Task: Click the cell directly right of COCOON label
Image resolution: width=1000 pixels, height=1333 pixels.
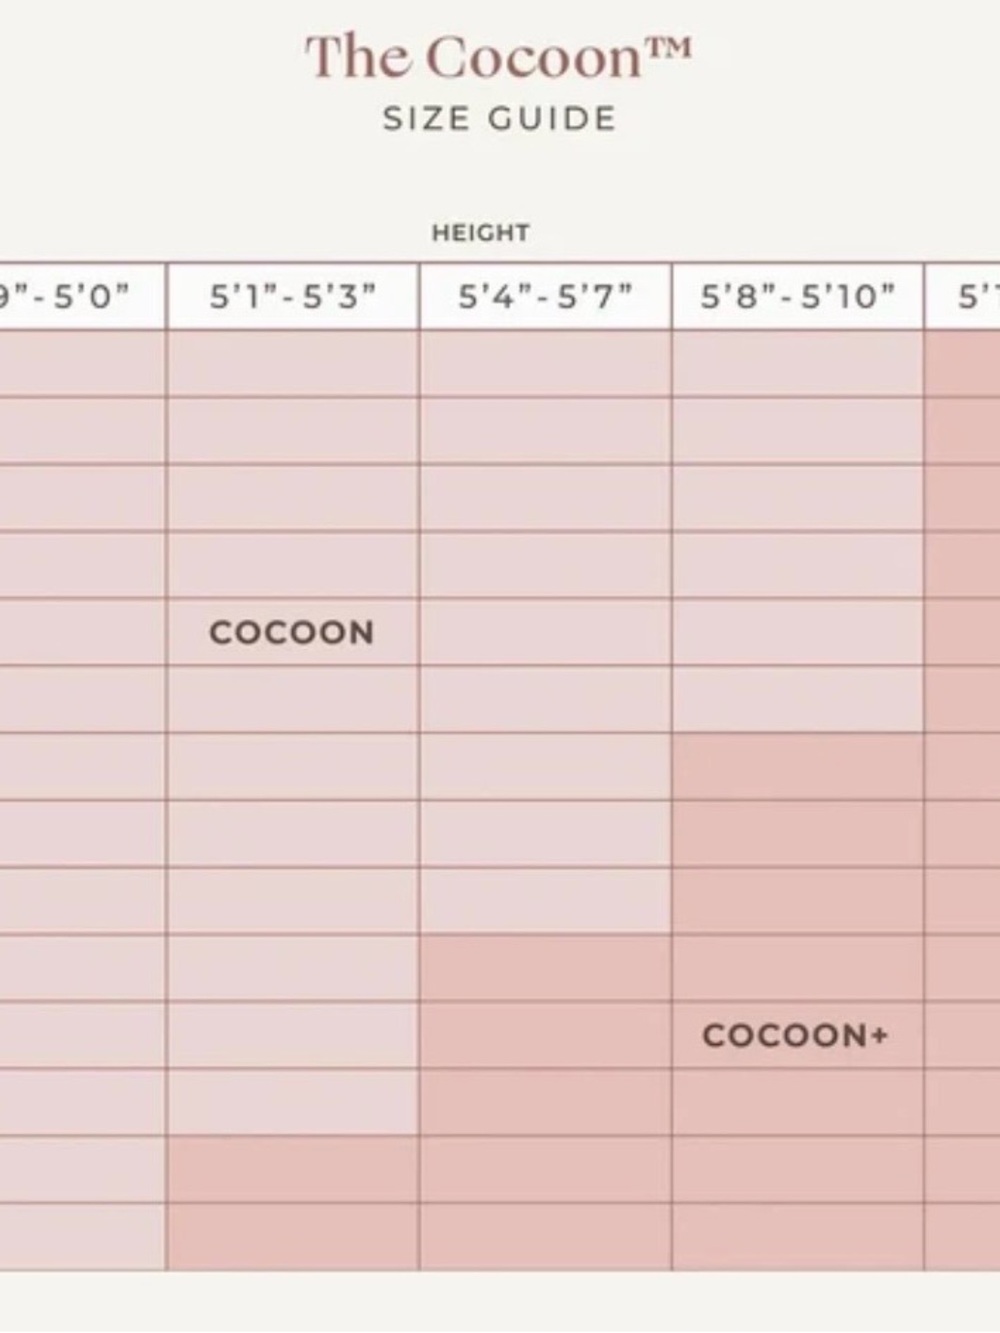Action: (545, 632)
